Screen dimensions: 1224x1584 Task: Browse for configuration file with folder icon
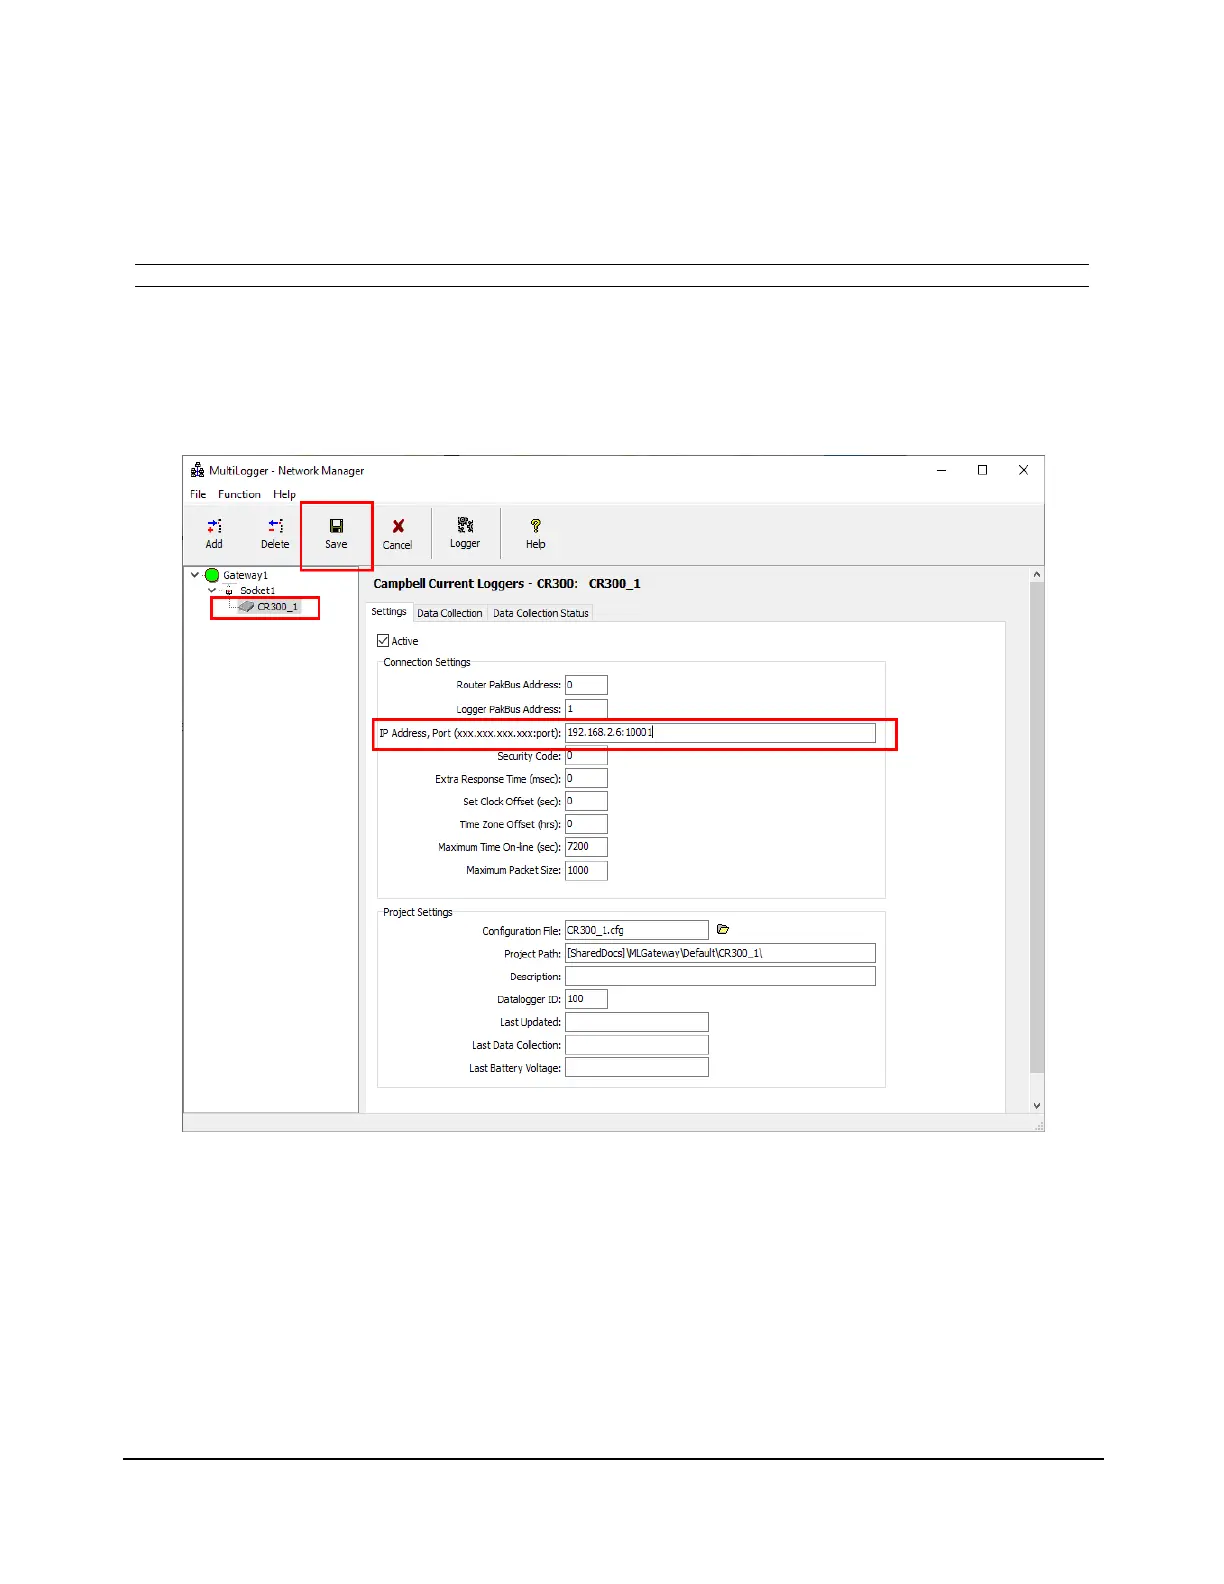click(723, 930)
